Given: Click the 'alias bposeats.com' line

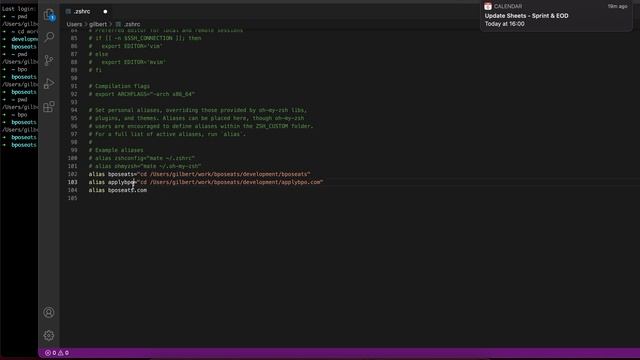Looking at the screenshot, I should click(x=118, y=190).
